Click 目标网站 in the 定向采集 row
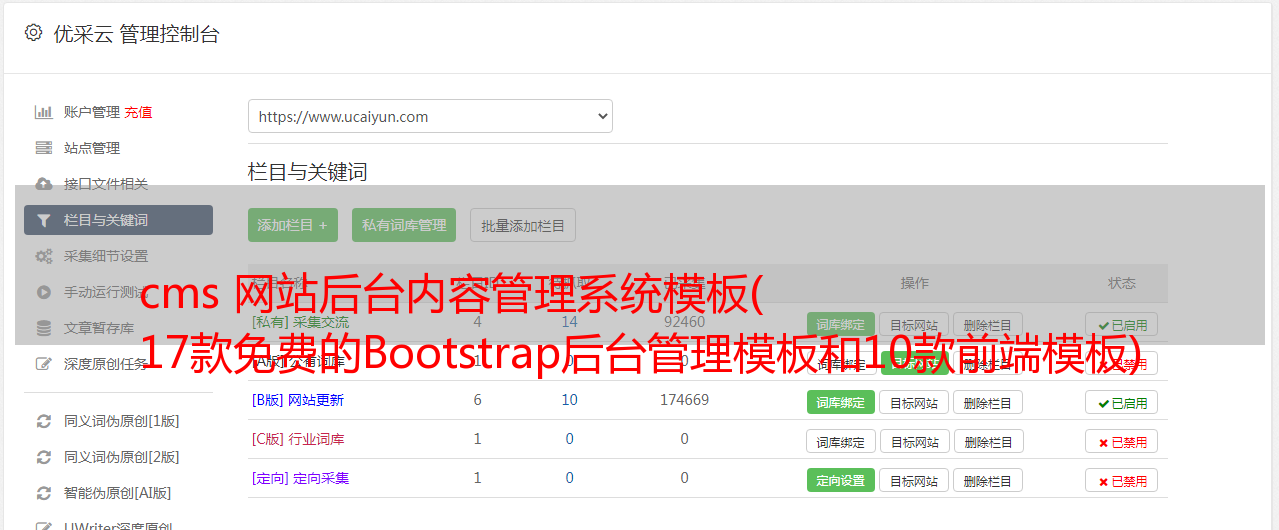This screenshot has height=530, width=1279. click(x=914, y=481)
